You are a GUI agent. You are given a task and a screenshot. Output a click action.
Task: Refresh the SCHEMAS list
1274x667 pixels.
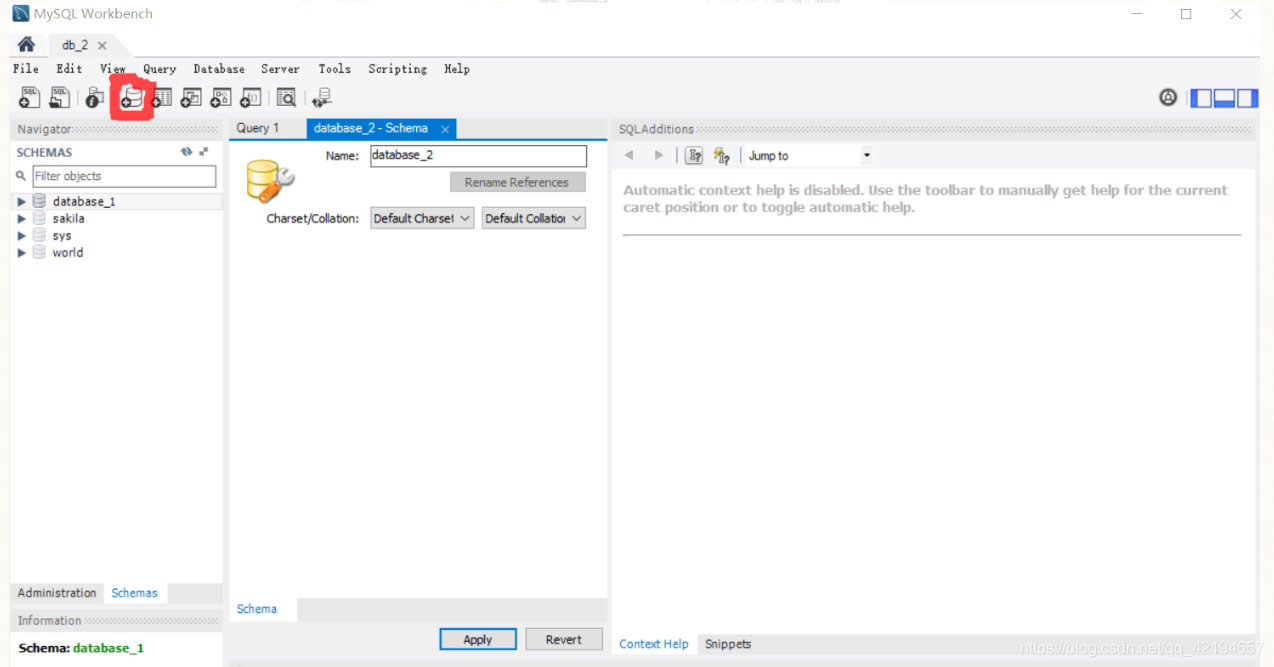(186, 152)
